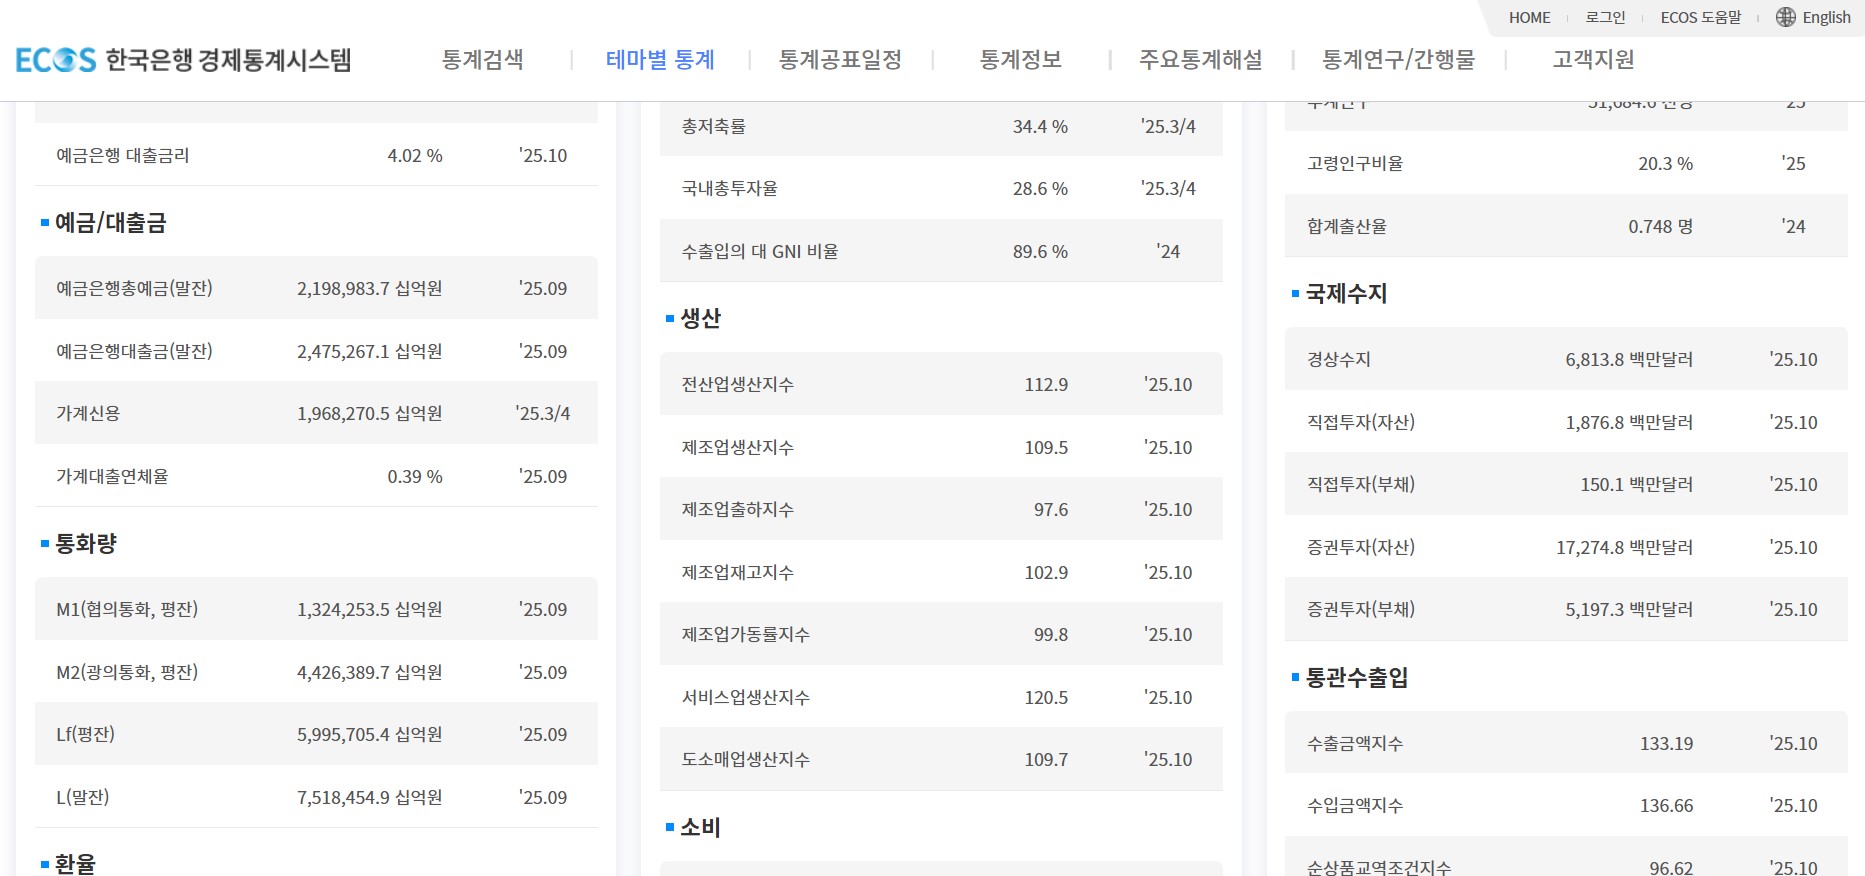Select the 가계대출연체율 row
The image size is (1865, 876).
point(316,476)
